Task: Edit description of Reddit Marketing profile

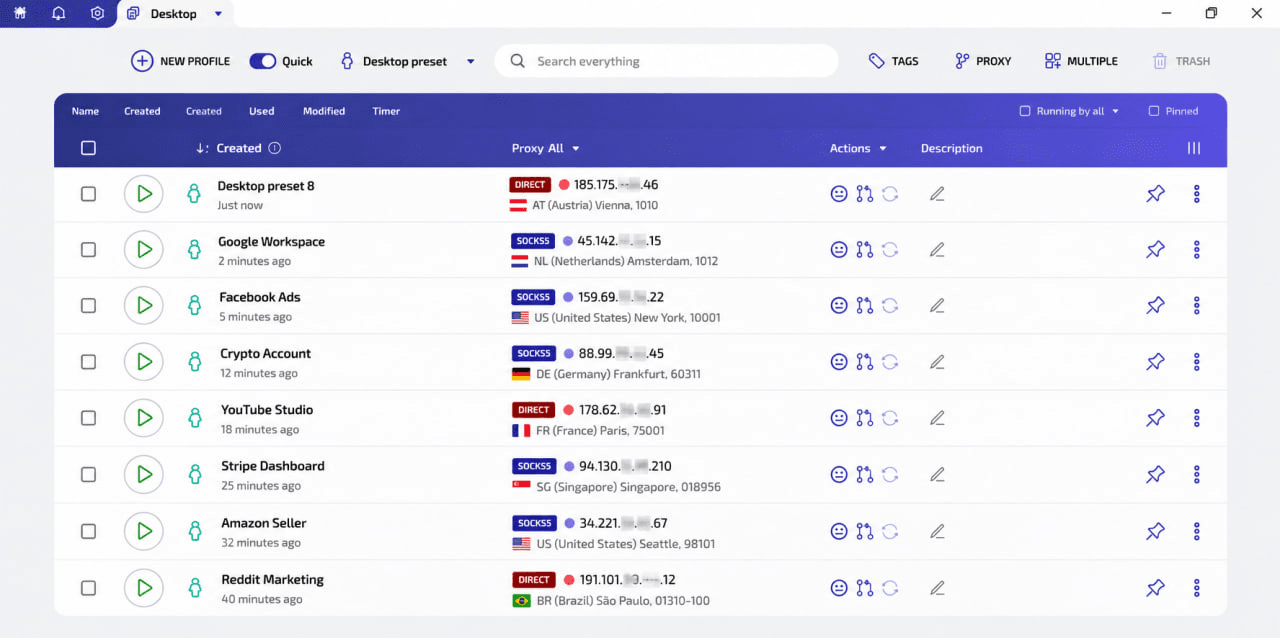Action: (937, 588)
